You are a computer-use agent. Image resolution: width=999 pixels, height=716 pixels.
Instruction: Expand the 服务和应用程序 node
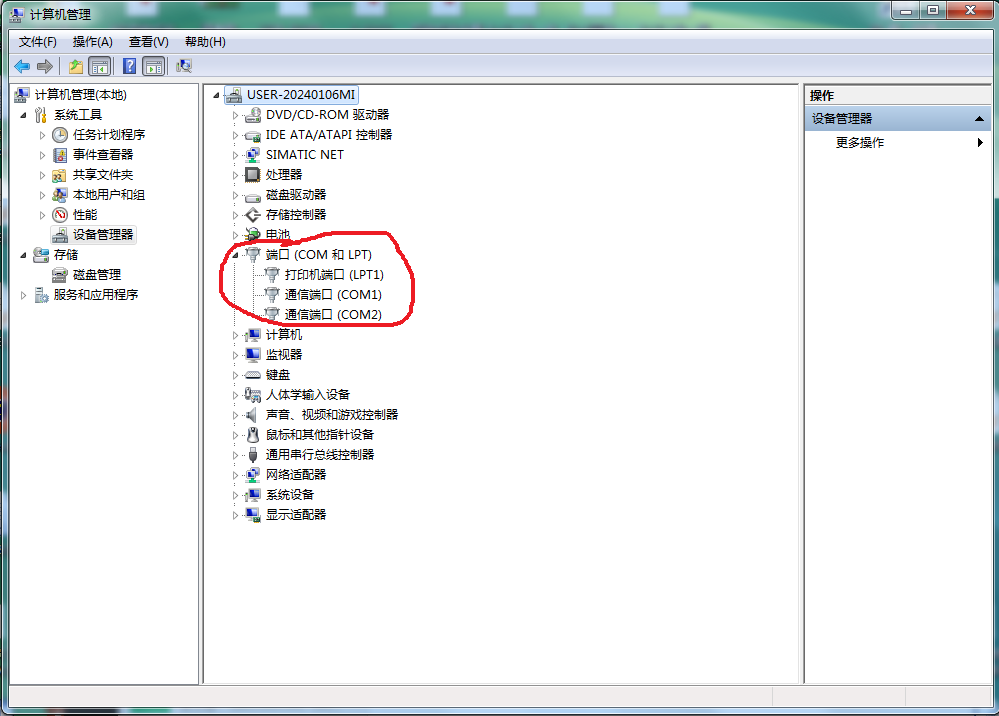click(23, 295)
